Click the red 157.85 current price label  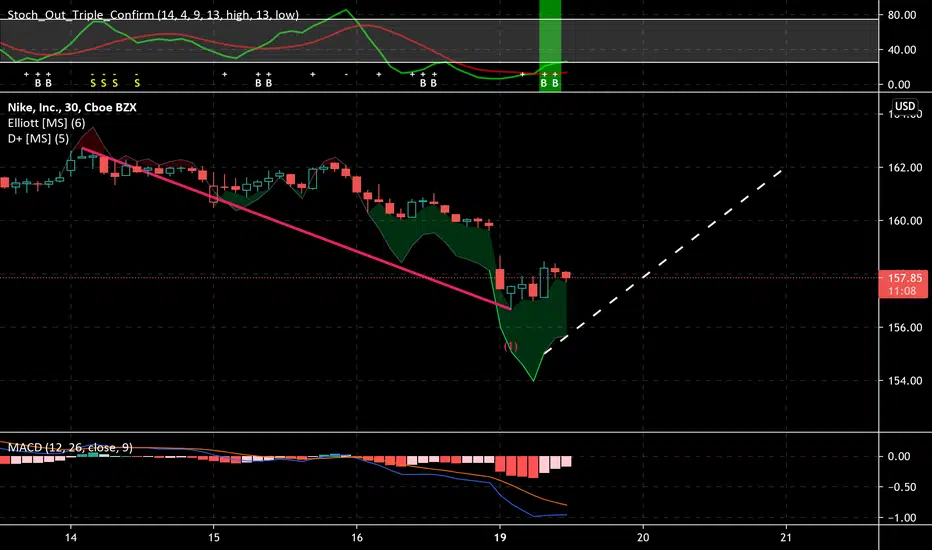point(903,284)
